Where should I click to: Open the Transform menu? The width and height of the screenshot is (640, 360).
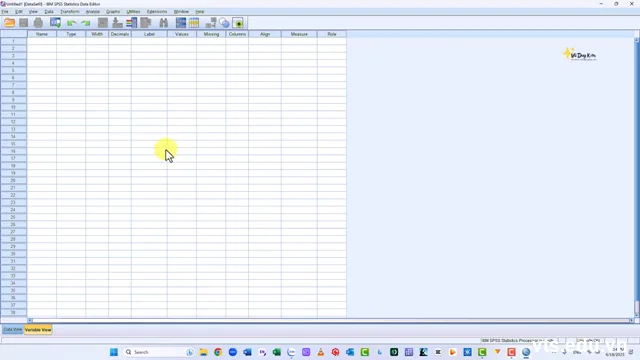(70, 12)
